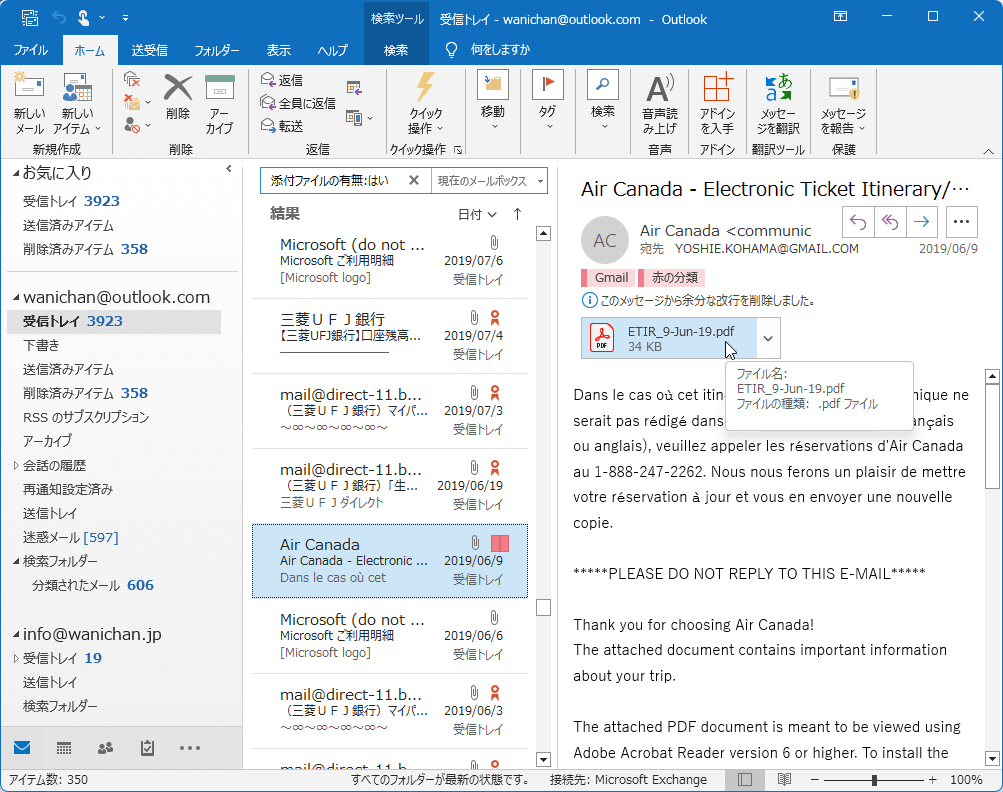The image size is (1003, 792).
Task: Reply with arrow icon in reading pane
Action: coord(858,222)
